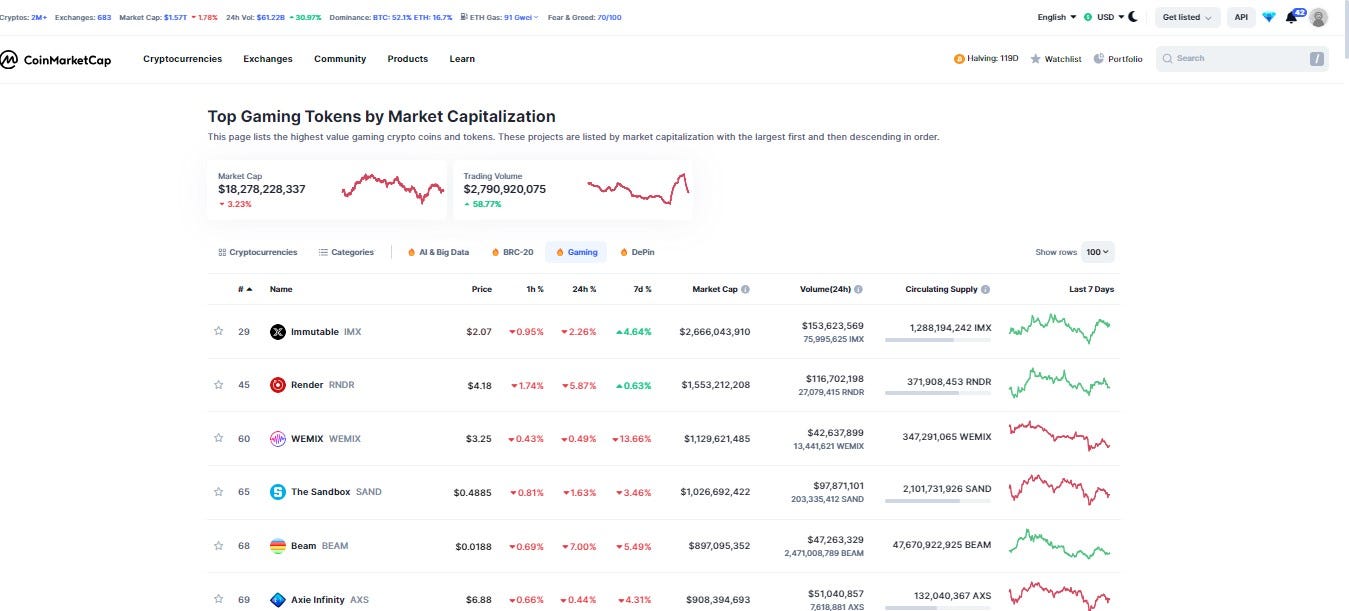Click The Sandbox SAND coin icon
Viewport: 1349px width, 611px height.
[278, 492]
